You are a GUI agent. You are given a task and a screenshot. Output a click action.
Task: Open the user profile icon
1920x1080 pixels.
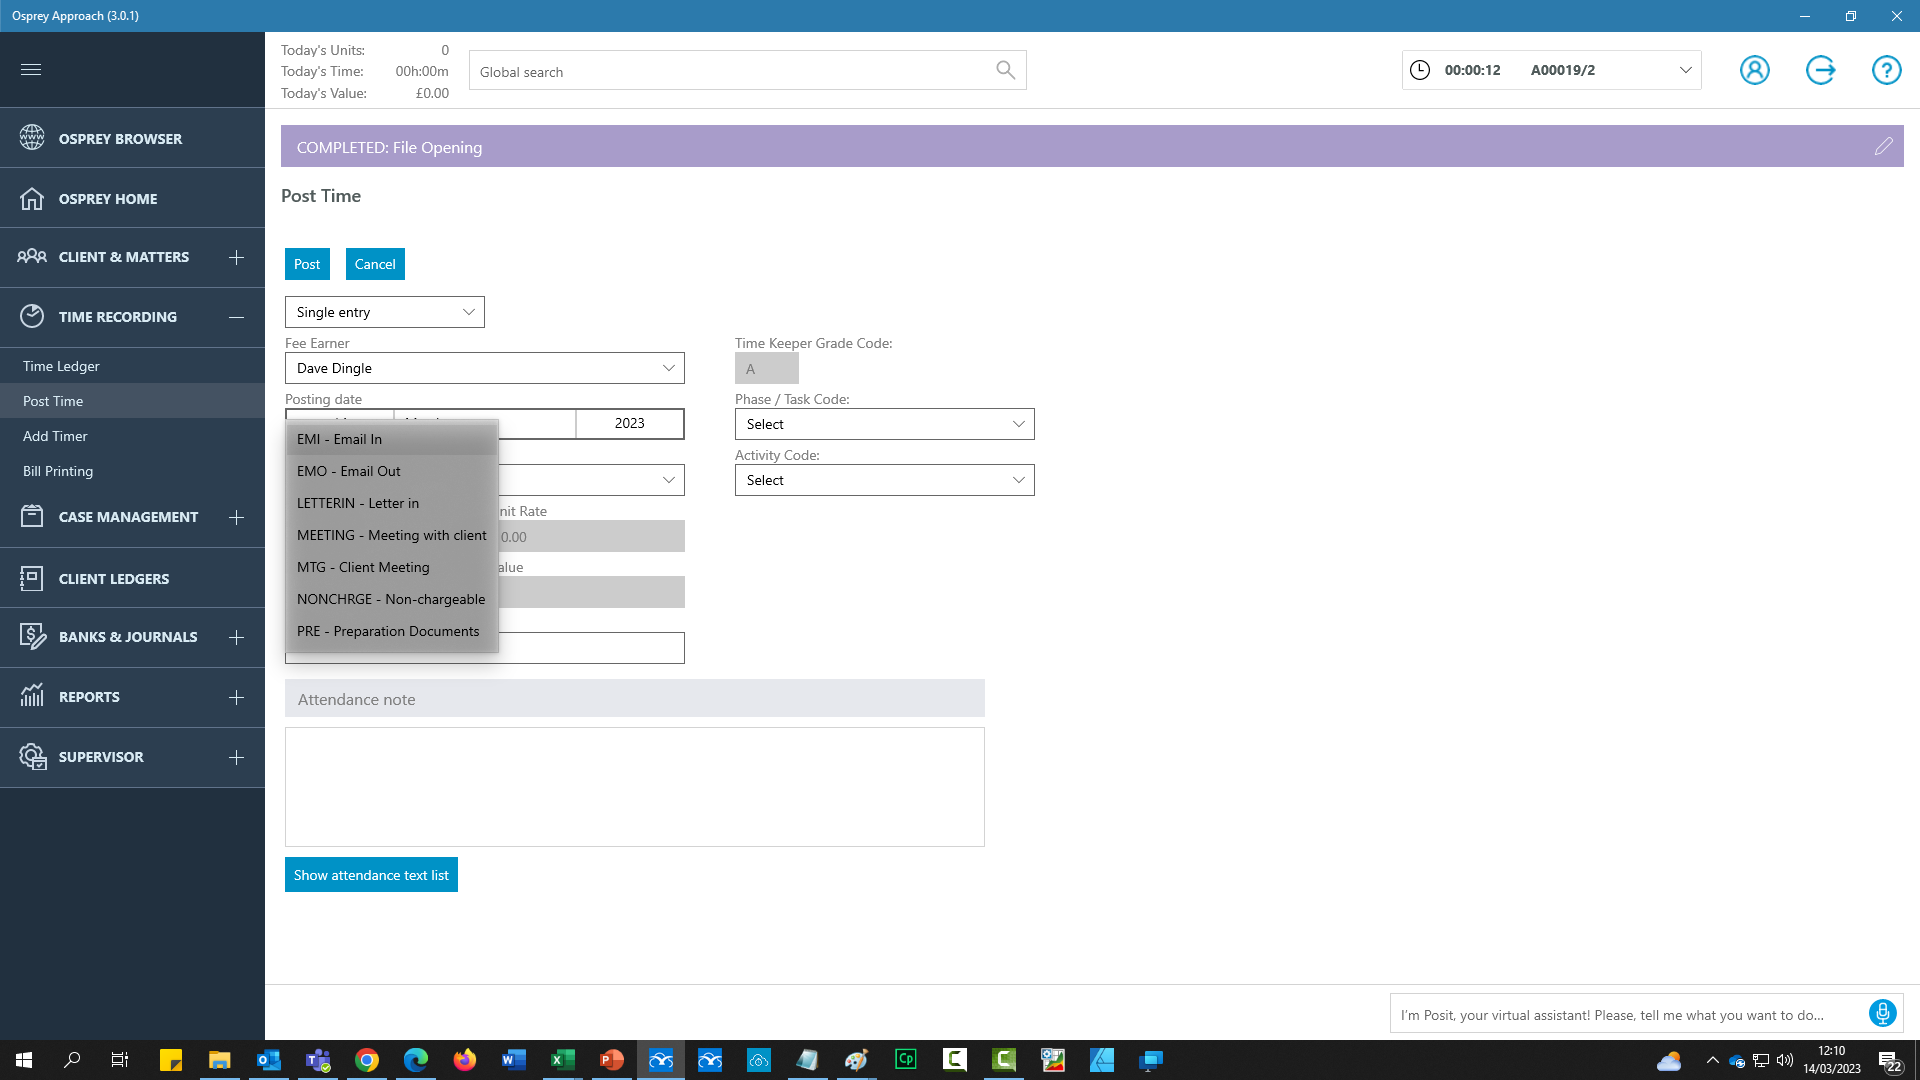[x=1754, y=70]
